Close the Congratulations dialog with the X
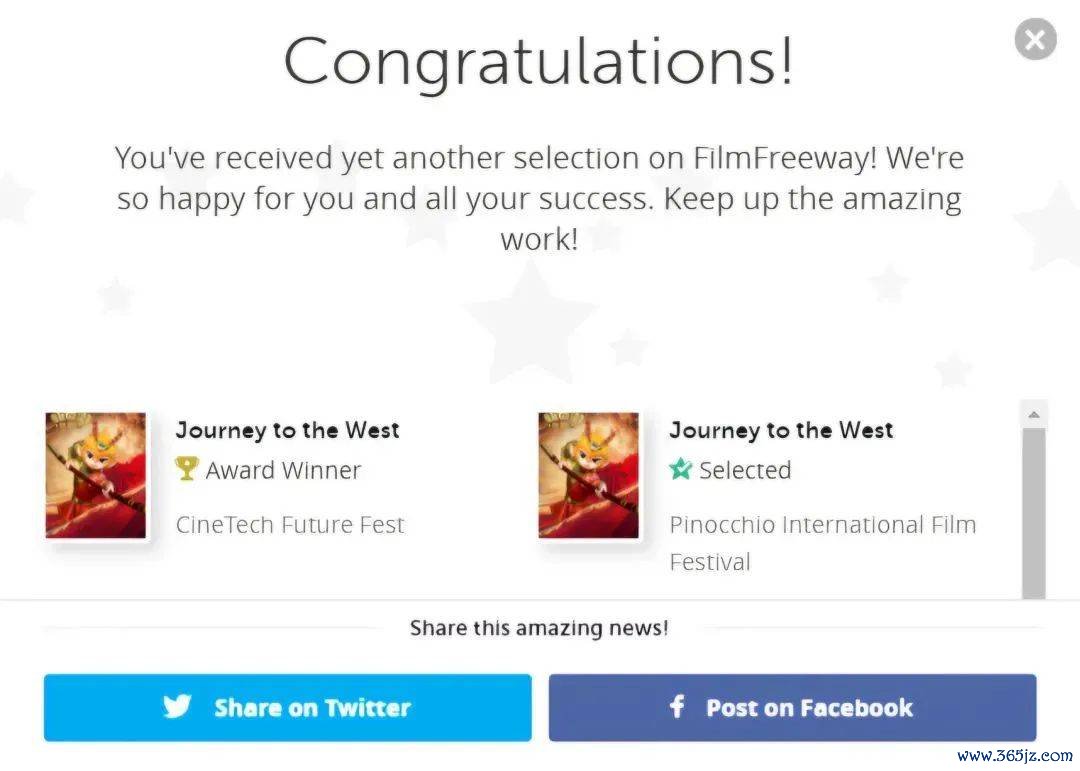Viewport: 1080px width, 771px height. 1035,40
